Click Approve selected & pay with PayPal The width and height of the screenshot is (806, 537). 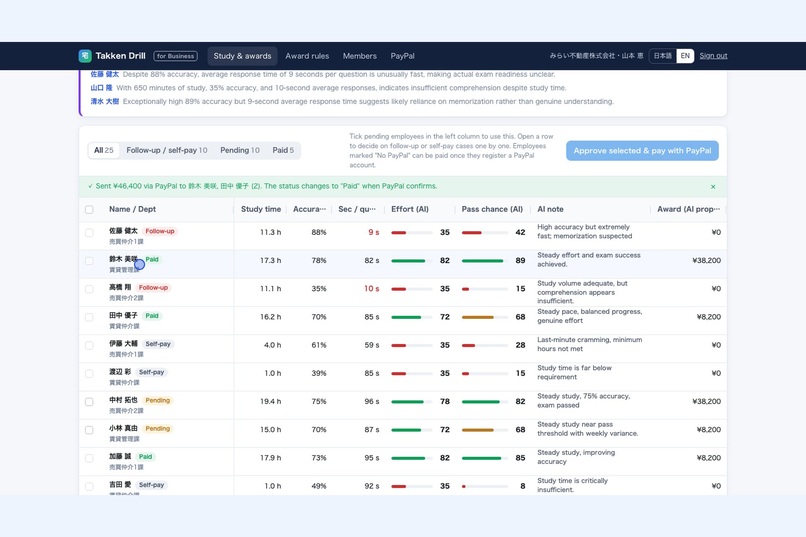642,151
